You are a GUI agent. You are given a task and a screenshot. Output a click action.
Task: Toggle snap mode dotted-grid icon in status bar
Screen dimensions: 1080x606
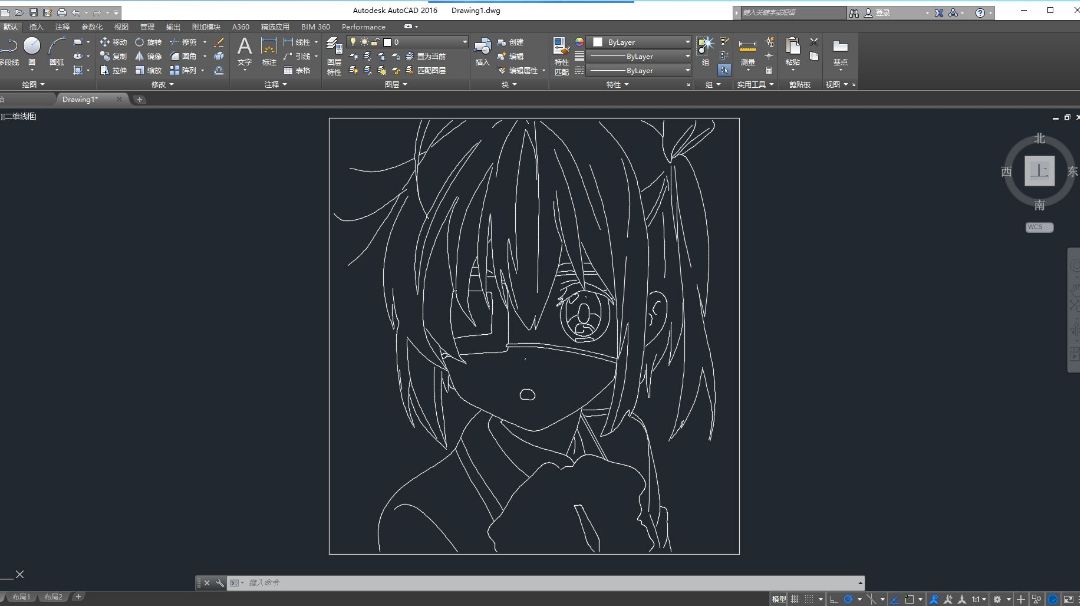point(809,599)
